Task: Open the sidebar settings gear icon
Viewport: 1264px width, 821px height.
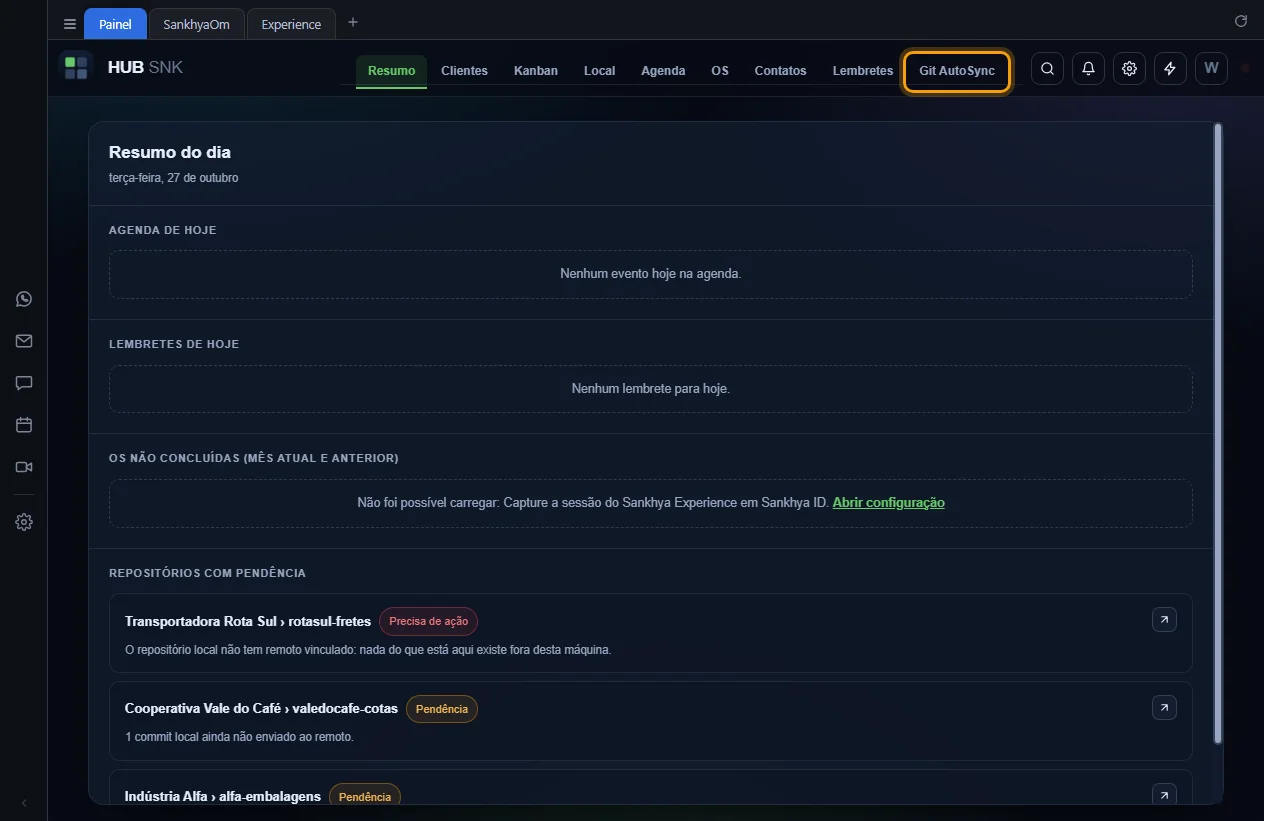Action: click(x=24, y=522)
